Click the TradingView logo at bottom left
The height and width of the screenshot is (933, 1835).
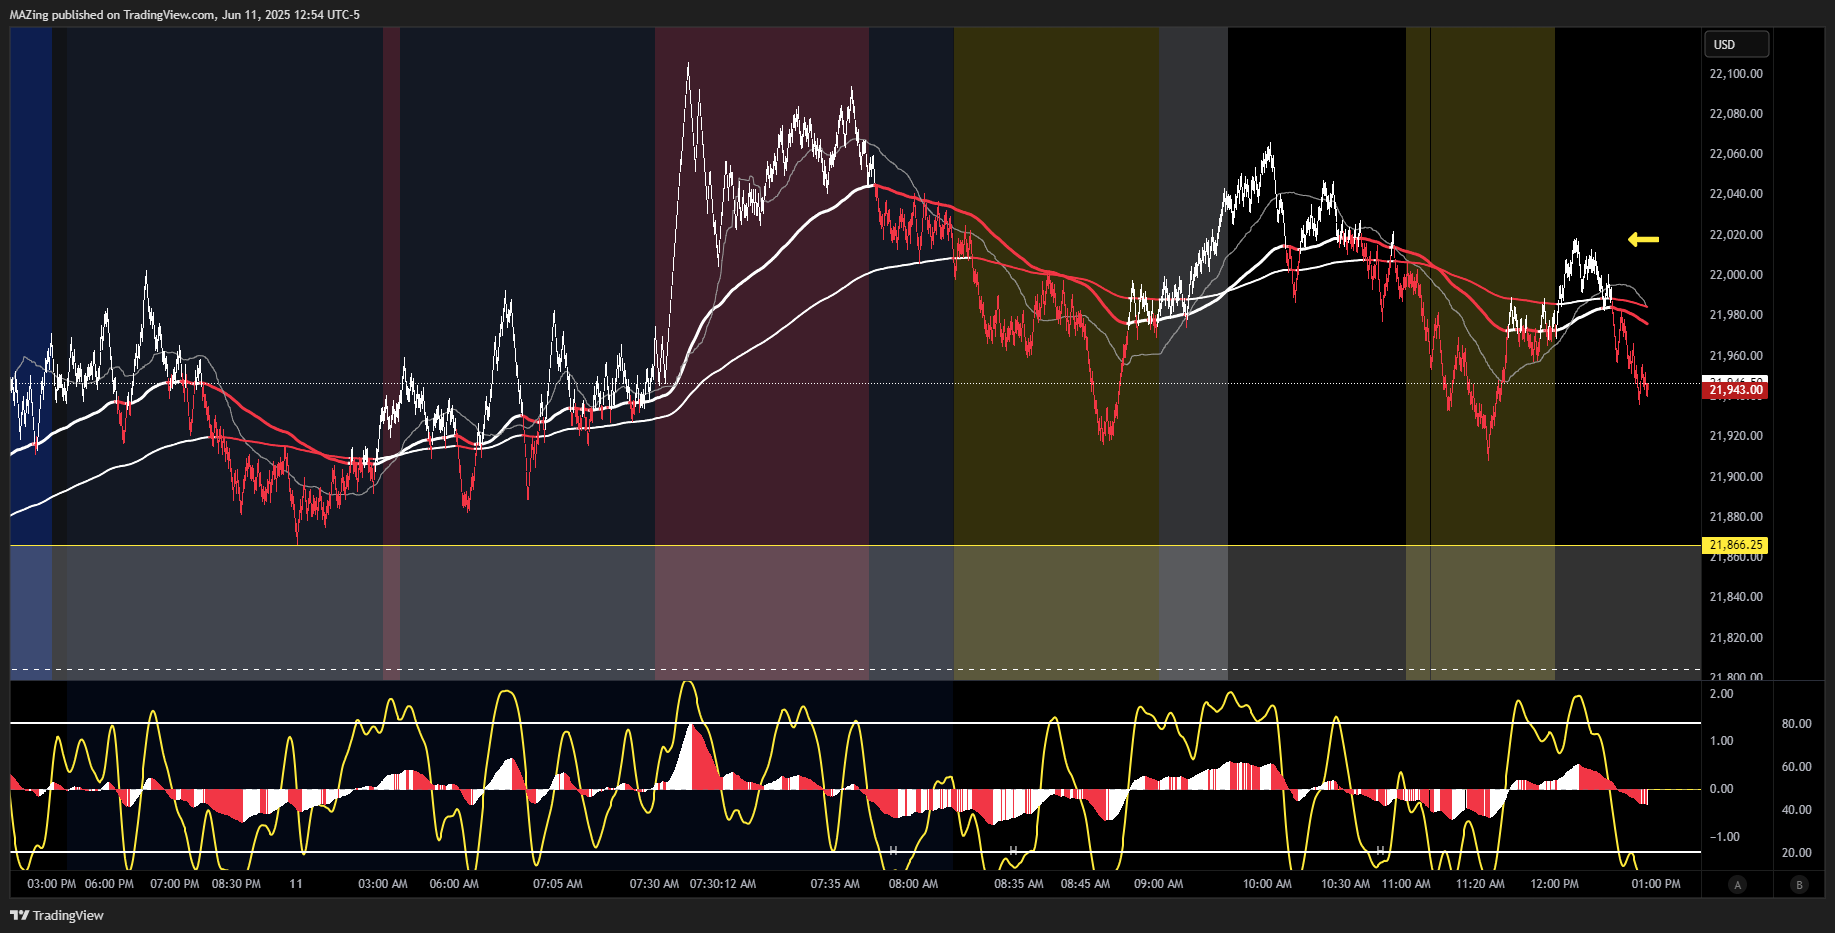57,915
